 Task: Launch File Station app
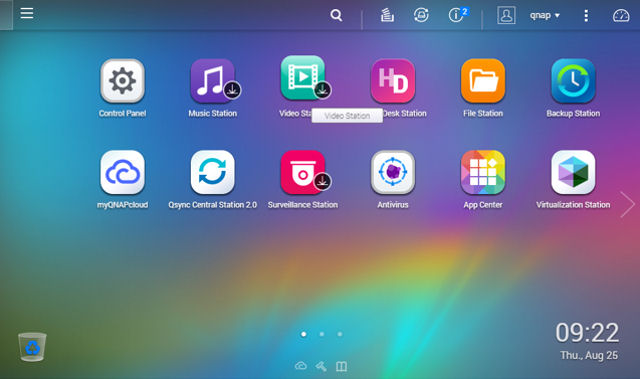(x=483, y=81)
